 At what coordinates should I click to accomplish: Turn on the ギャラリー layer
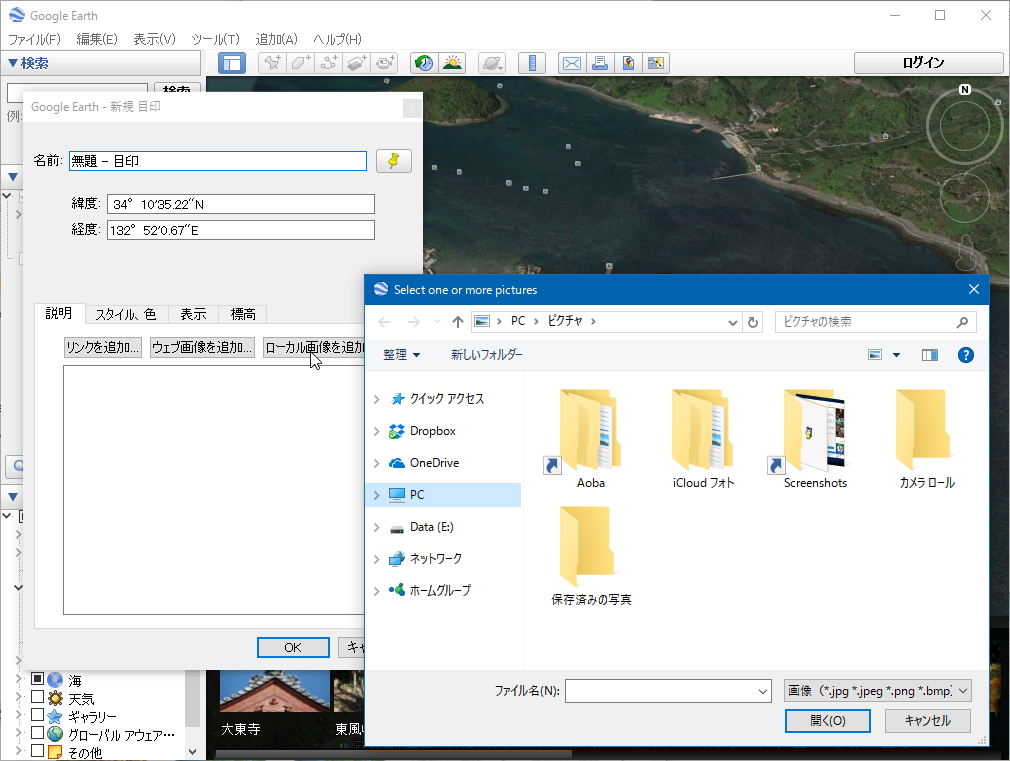pos(38,716)
